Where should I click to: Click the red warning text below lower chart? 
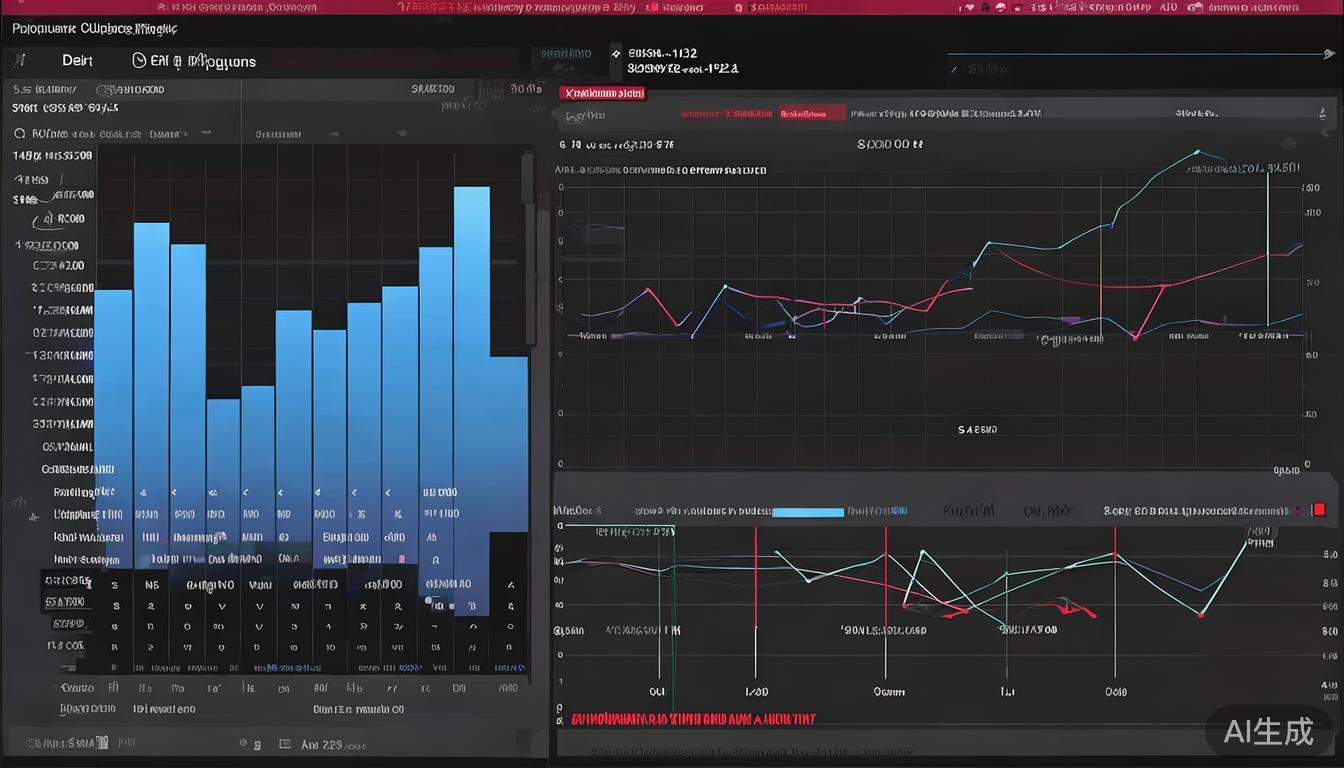click(692, 719)
